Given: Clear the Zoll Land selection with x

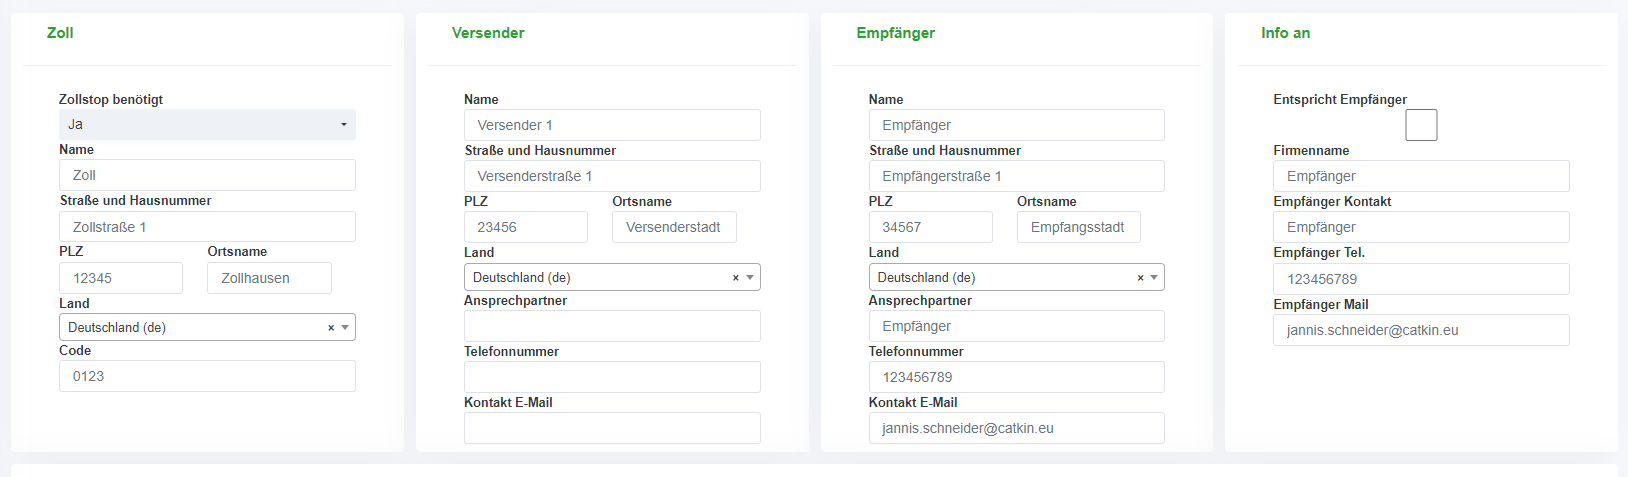Looking at the screenshot, I should (x=331, y=328).
